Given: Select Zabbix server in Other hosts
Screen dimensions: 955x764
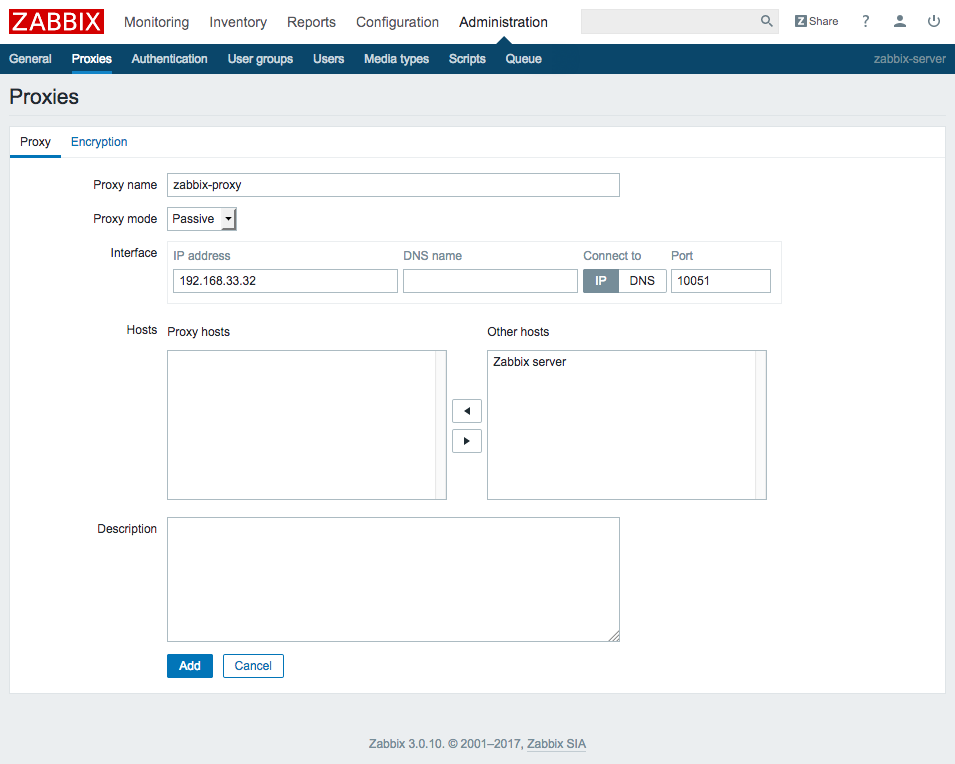Looking at the screenshot, I should tap(529, 362).
